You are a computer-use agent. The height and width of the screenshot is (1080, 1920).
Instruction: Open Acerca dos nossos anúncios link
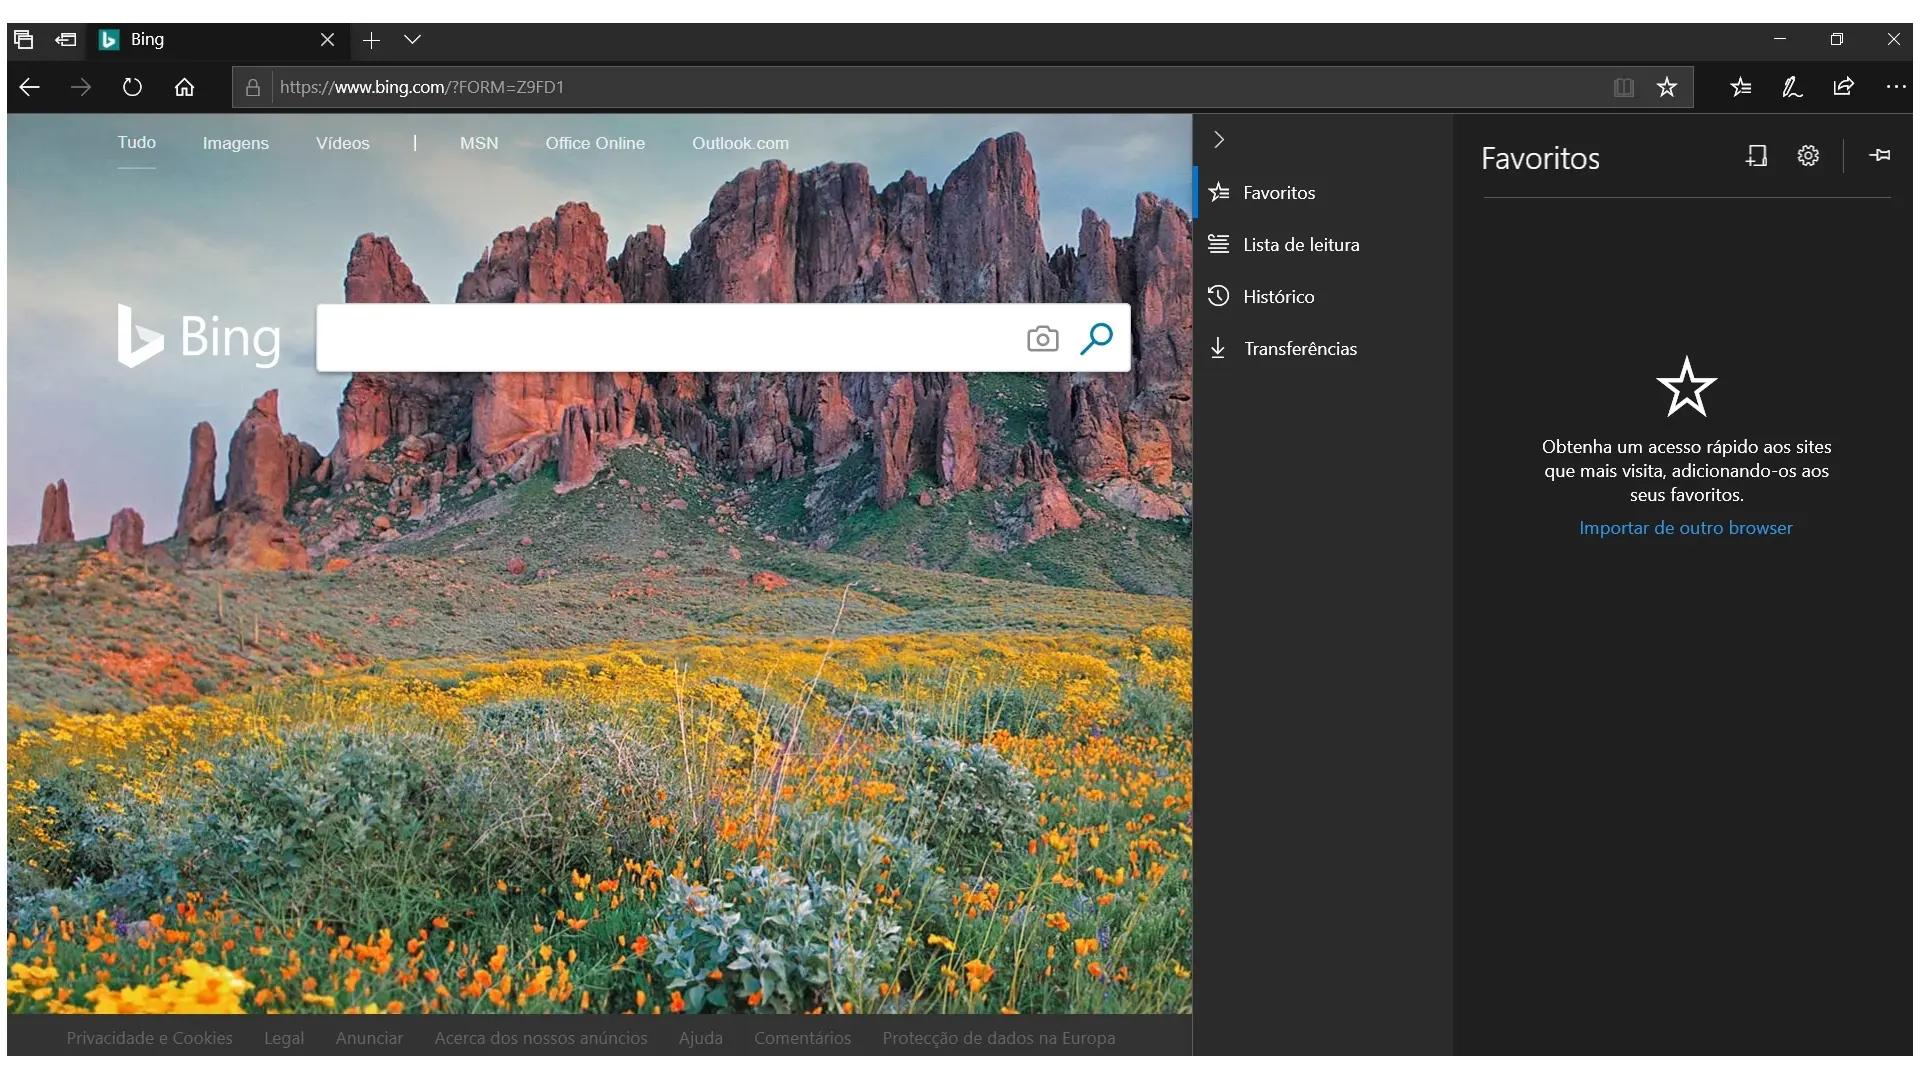coord(541,1038)
